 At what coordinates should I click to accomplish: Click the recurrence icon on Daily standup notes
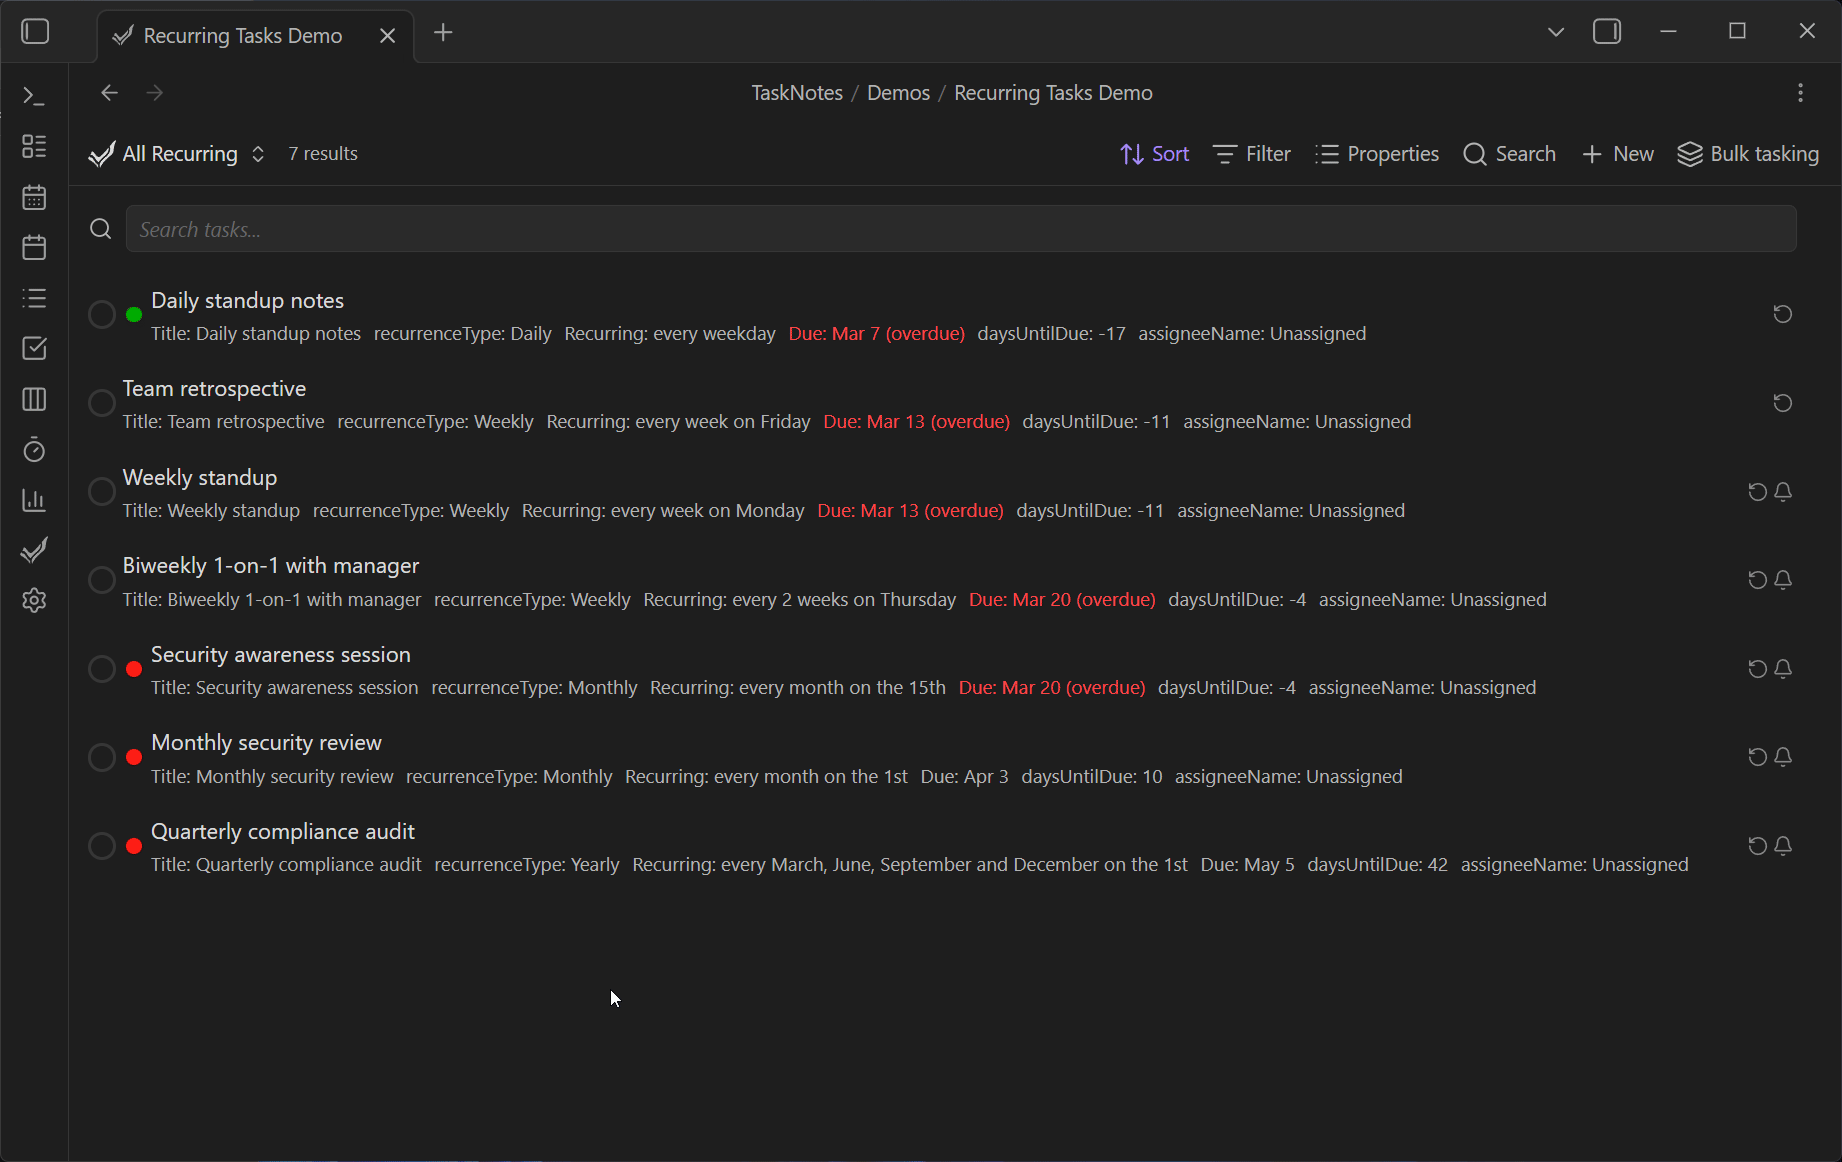click(x=1782, y=314)
